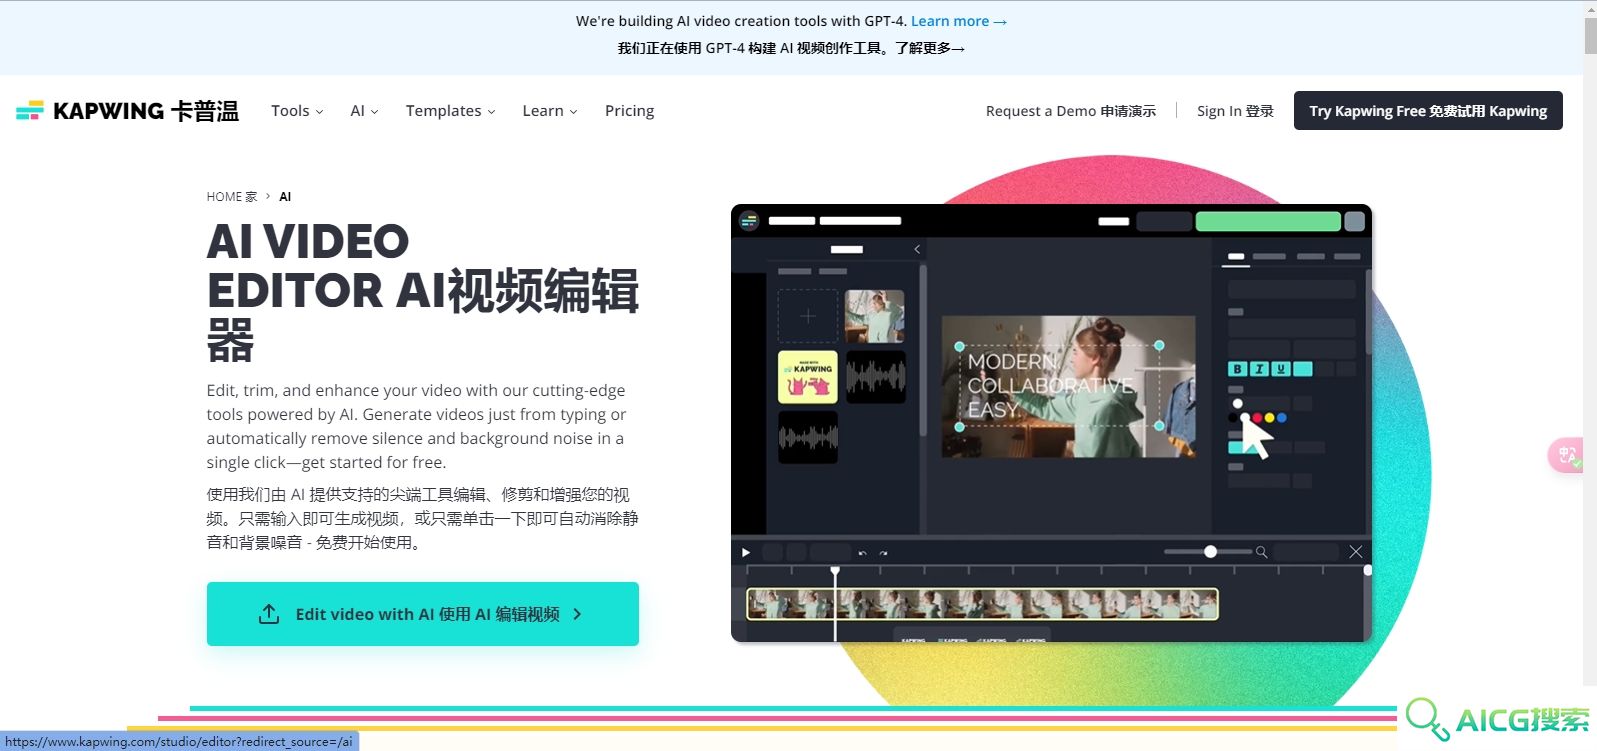The width and height of the screenshot is (1597, 751).
Task: Click the browser page vertical scrollbar
Action: tap(1590, 35)
